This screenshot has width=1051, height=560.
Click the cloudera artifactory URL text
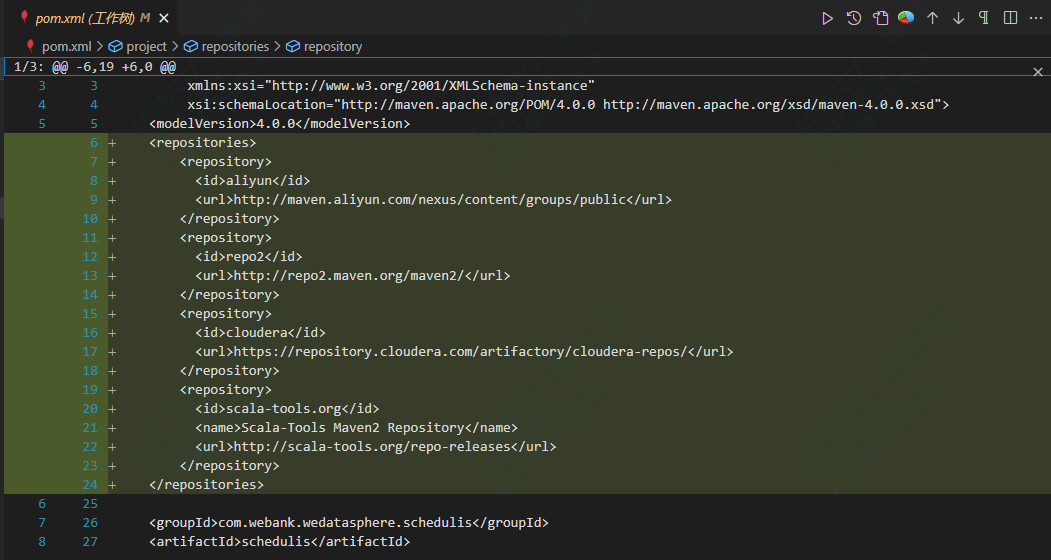tap(460, 351)
